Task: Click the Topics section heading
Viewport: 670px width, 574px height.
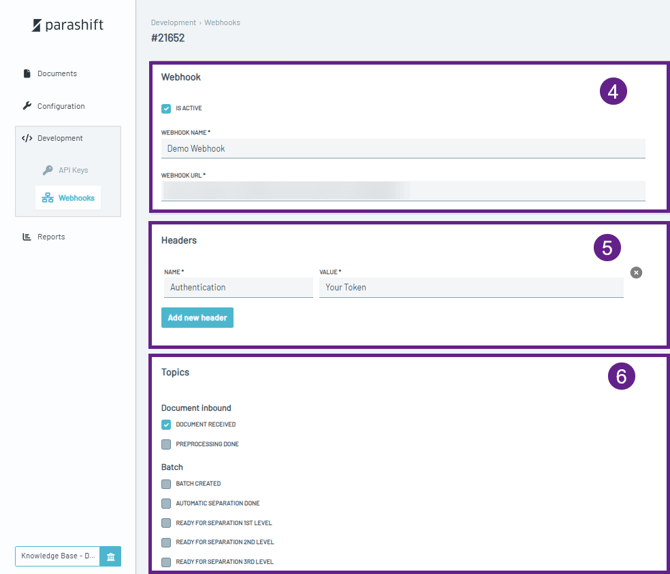Action: (x=175, y=372)
